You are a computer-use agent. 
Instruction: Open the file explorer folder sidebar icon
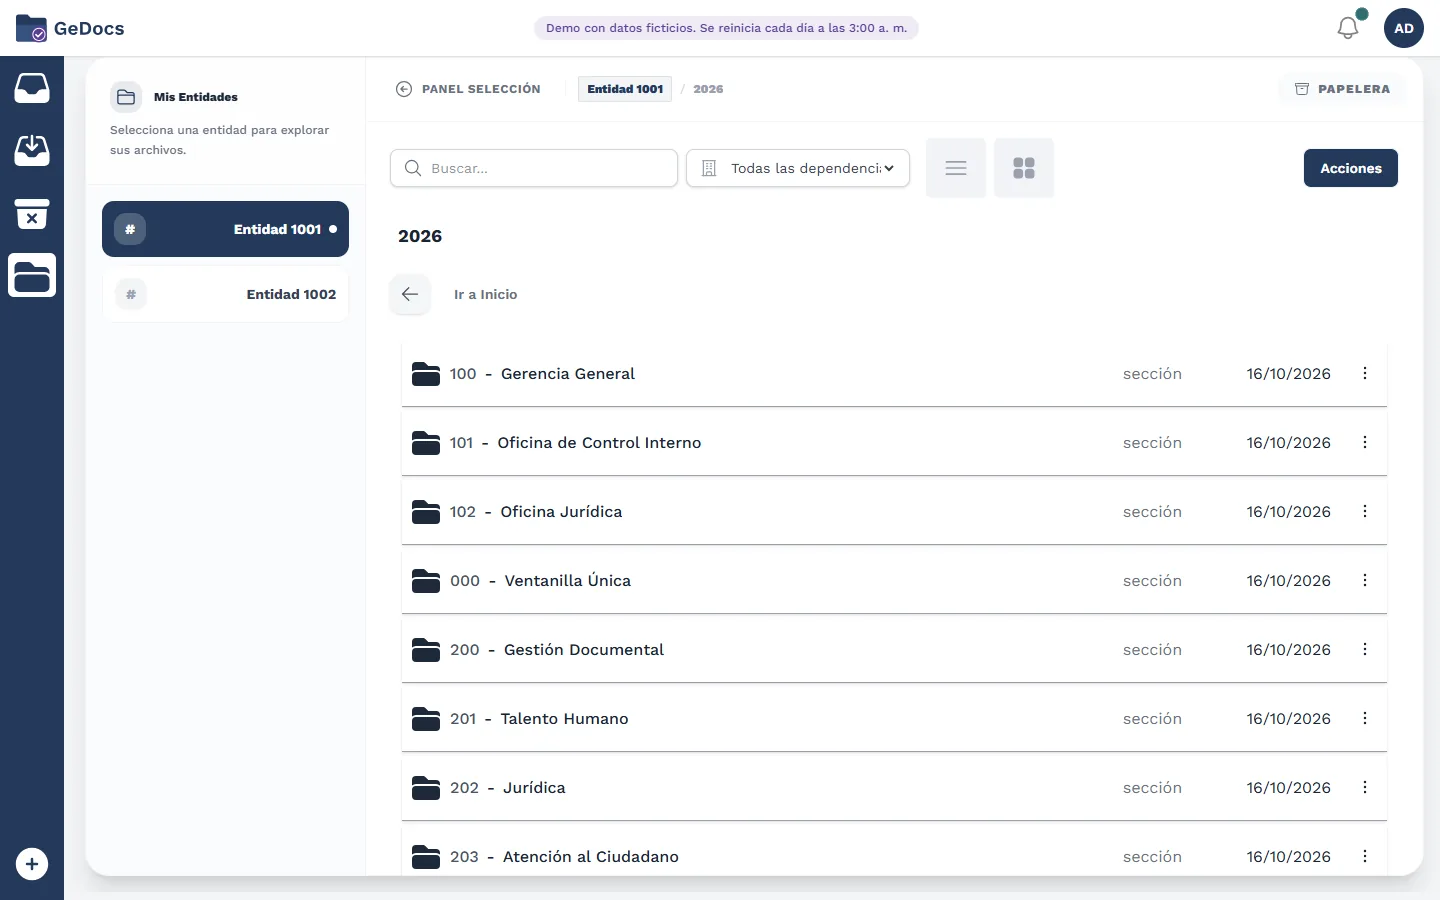click(x=32, y=275)
